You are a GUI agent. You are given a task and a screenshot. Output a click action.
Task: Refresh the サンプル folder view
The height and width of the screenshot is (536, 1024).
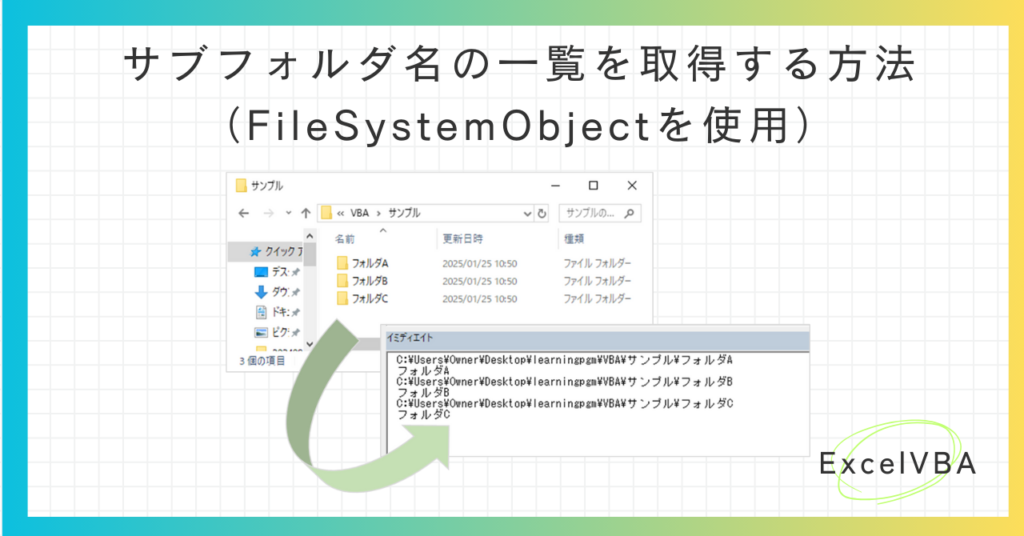point(541,213)
